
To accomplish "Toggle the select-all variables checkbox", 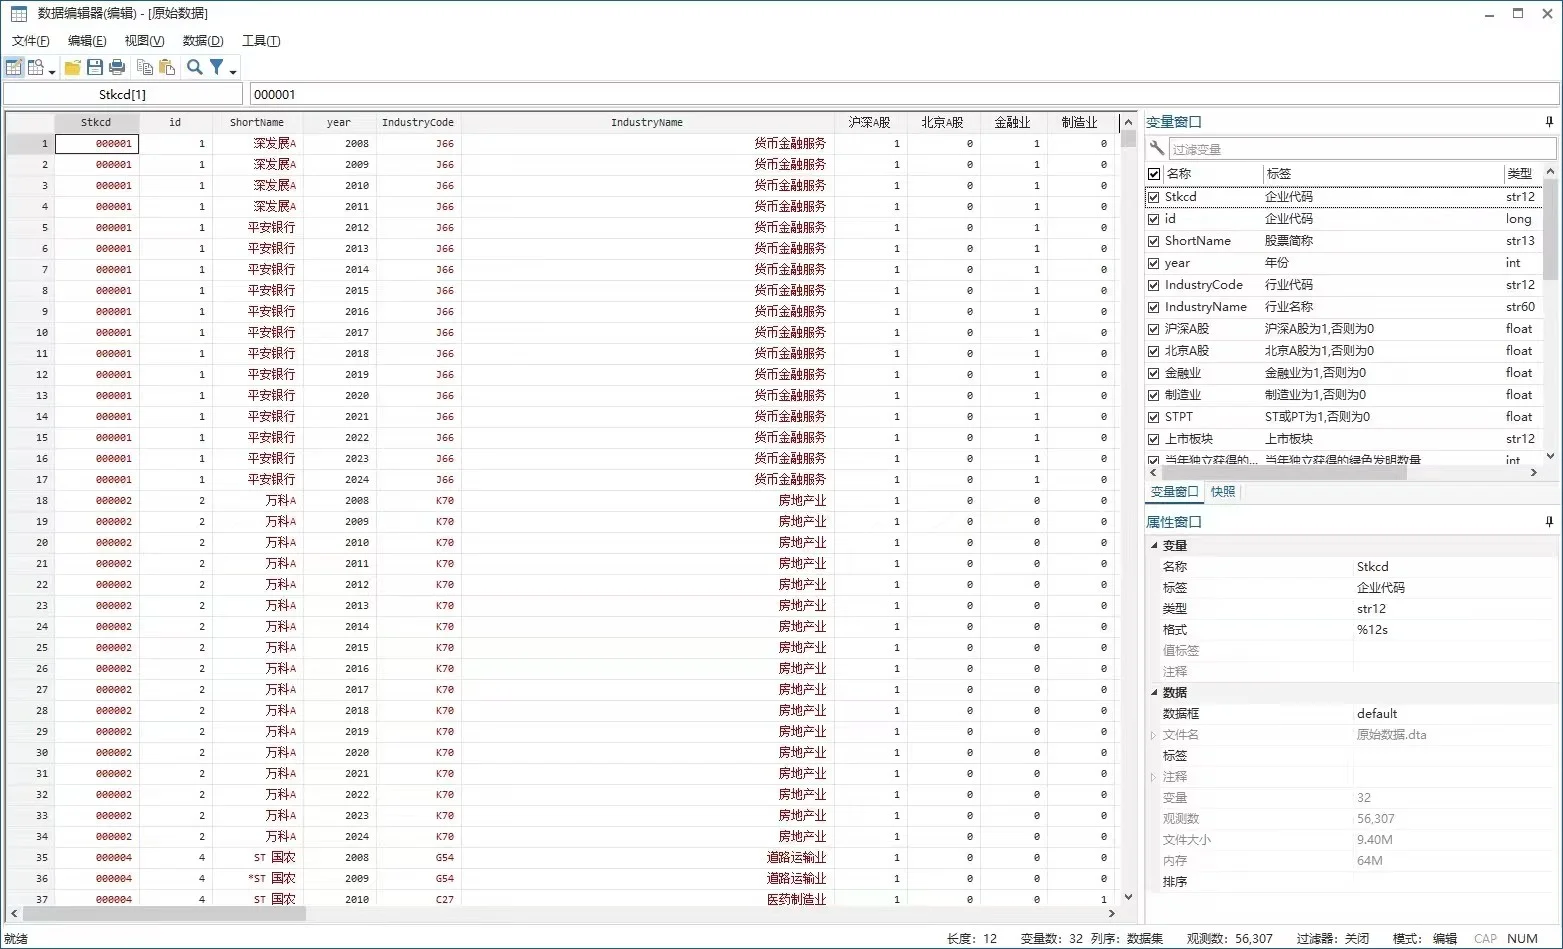I will click(1154, 174).
